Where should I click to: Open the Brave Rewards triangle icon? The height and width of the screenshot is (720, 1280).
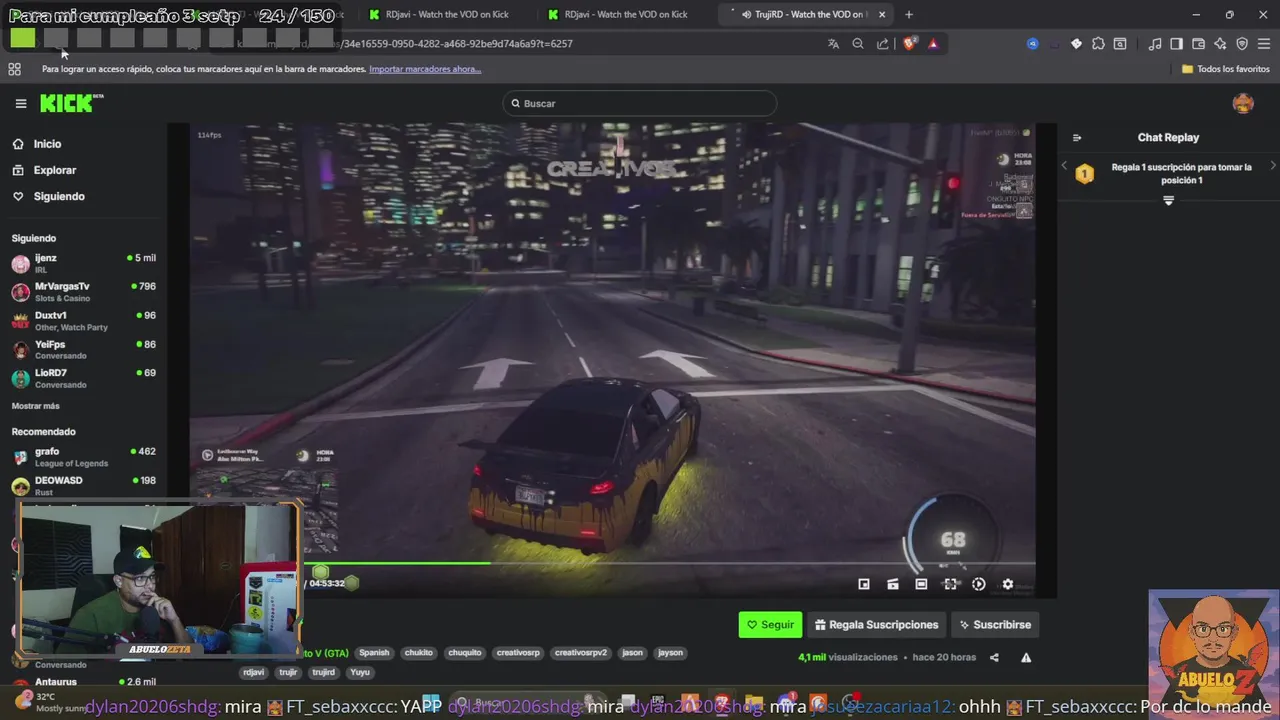pos(933,44)
